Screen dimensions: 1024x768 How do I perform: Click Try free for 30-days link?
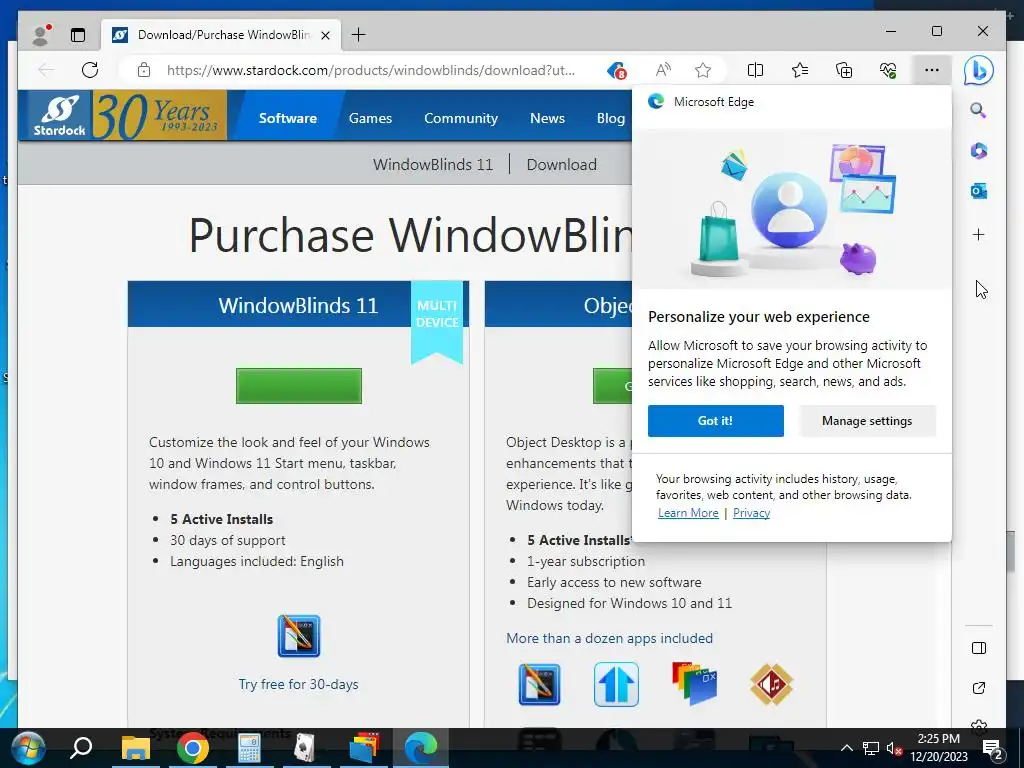[x=298, y=684]
